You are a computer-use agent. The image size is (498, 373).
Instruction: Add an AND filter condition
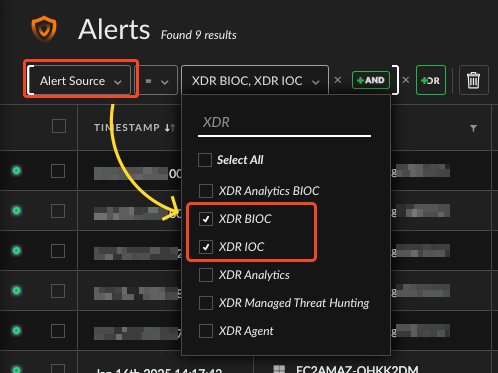pyautogui.click(x=371, y=80)
